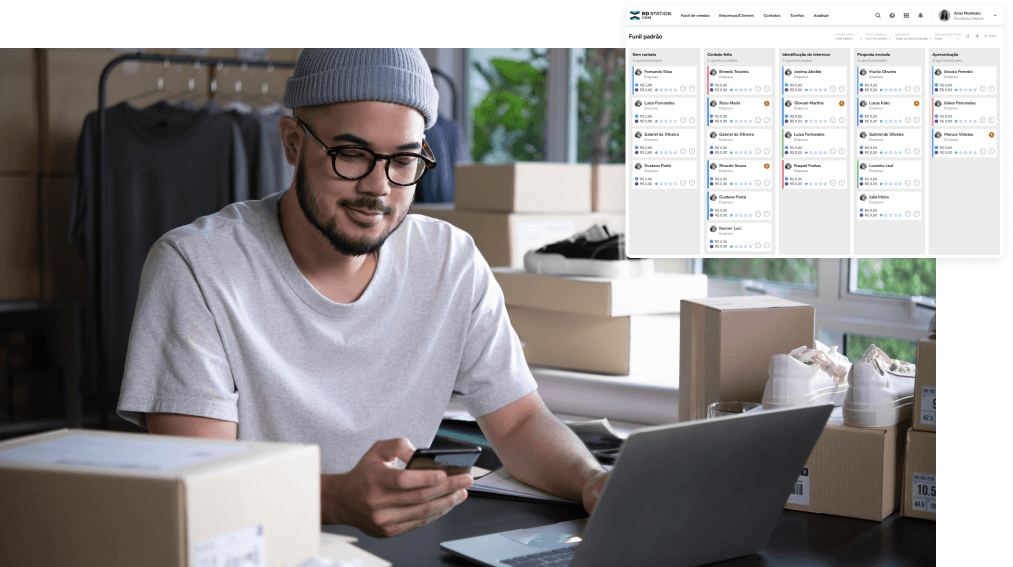This screenshot has width=1013, height=567.
Task: Click orange clock badge on Rosa Maria card
Action: point(767,103)
